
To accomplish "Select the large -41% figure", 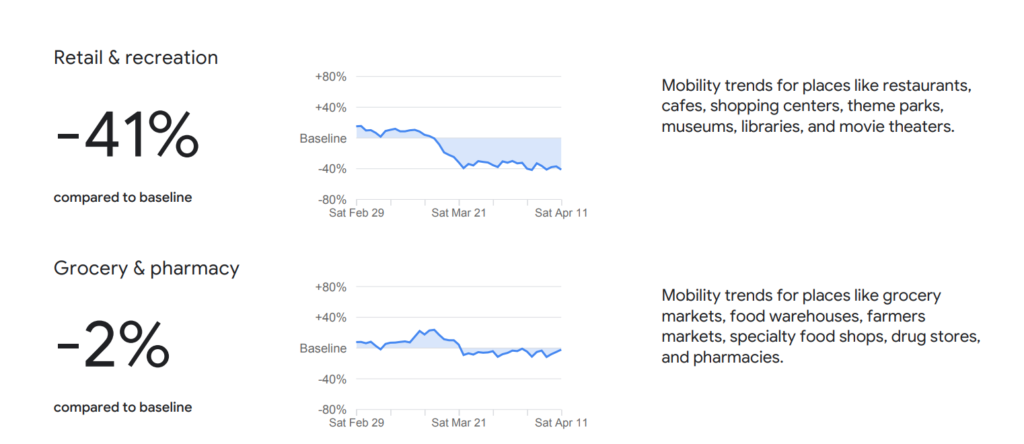I will pyautogui.click(x=127, y=137).
